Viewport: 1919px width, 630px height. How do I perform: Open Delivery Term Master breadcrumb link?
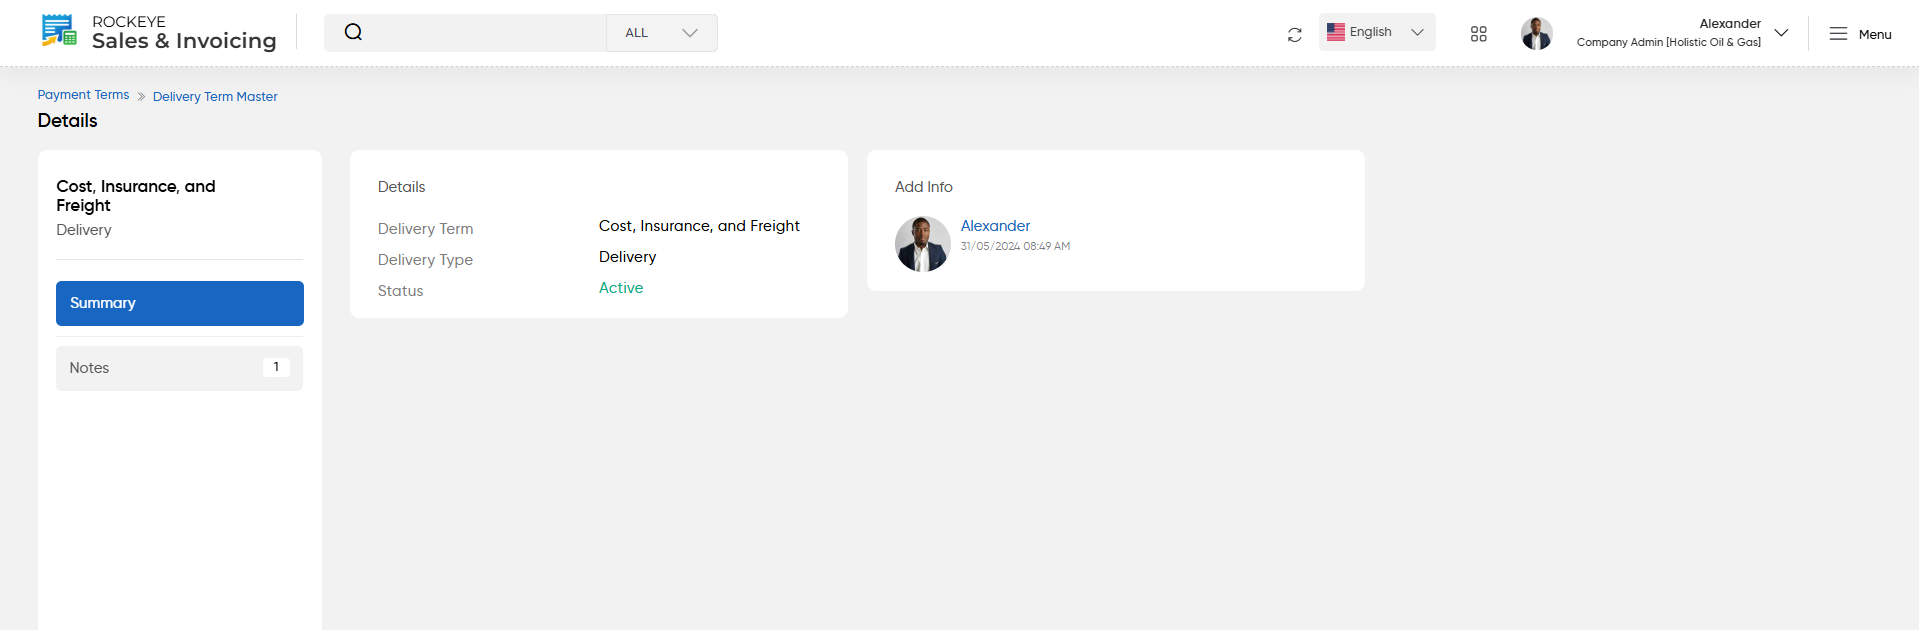(215, 97)
